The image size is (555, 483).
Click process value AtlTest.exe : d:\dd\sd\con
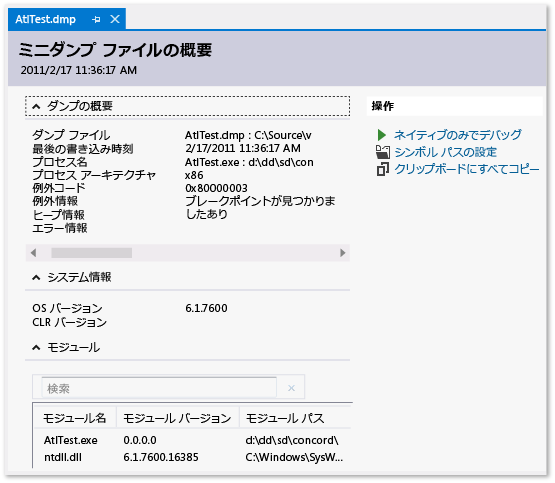point(249,162)
